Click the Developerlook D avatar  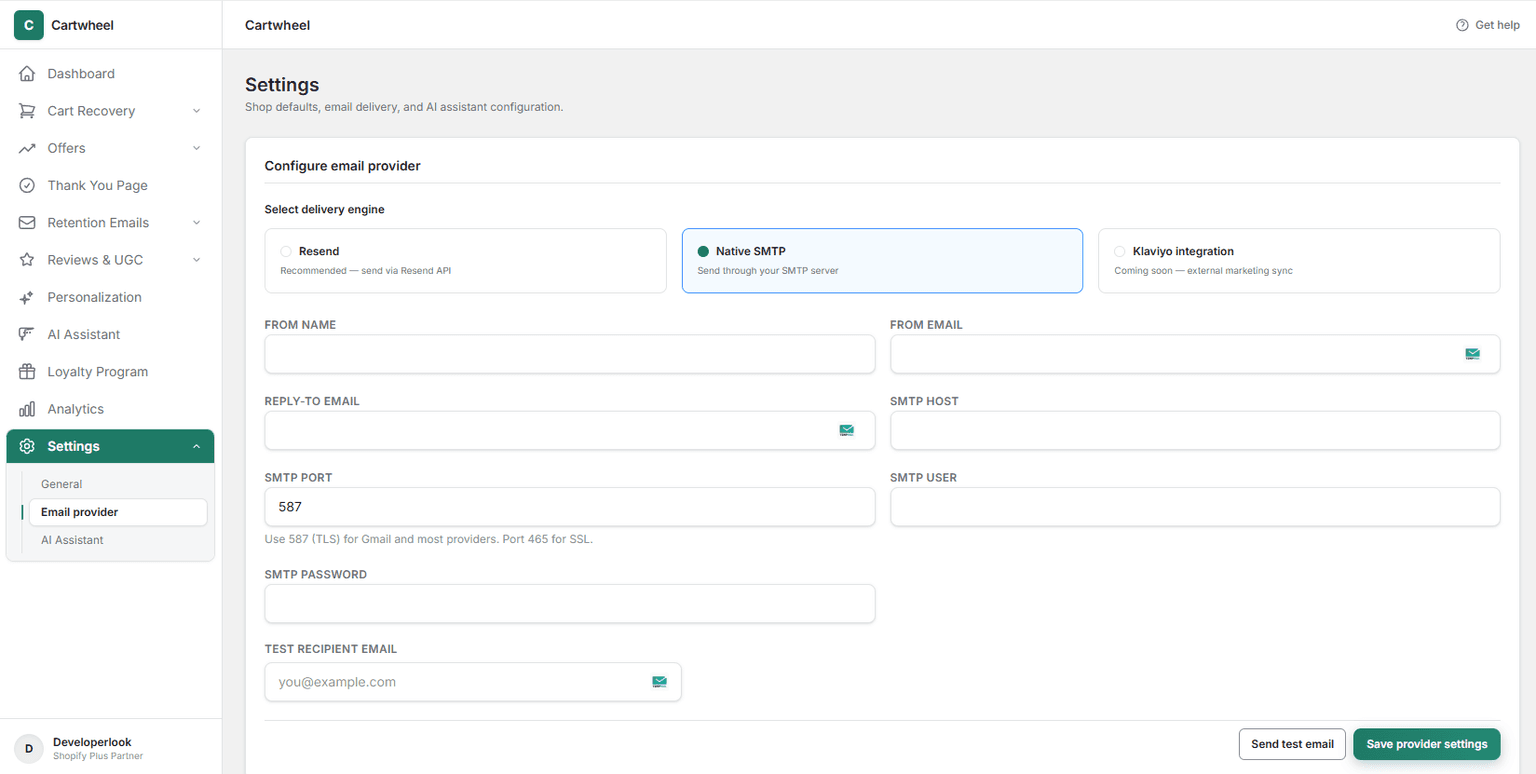click(28, 748)
